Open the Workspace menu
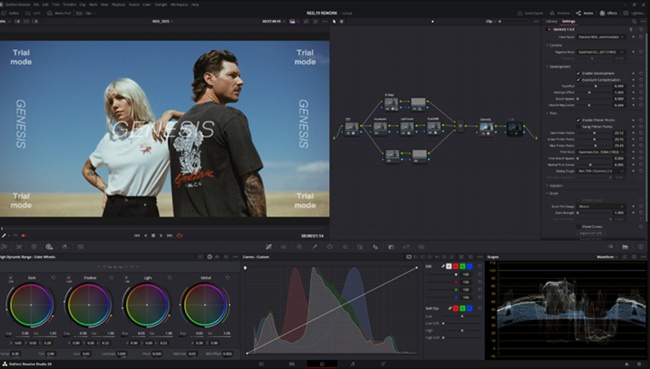 coord(179,4)
